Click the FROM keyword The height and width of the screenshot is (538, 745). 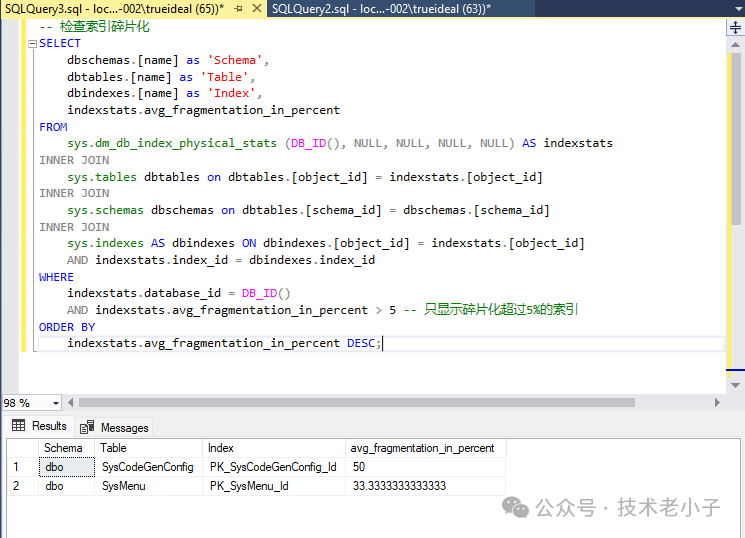click(53, 127)
